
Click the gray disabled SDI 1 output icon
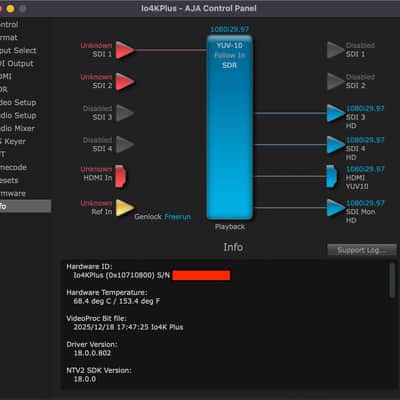tap(335, 50)
